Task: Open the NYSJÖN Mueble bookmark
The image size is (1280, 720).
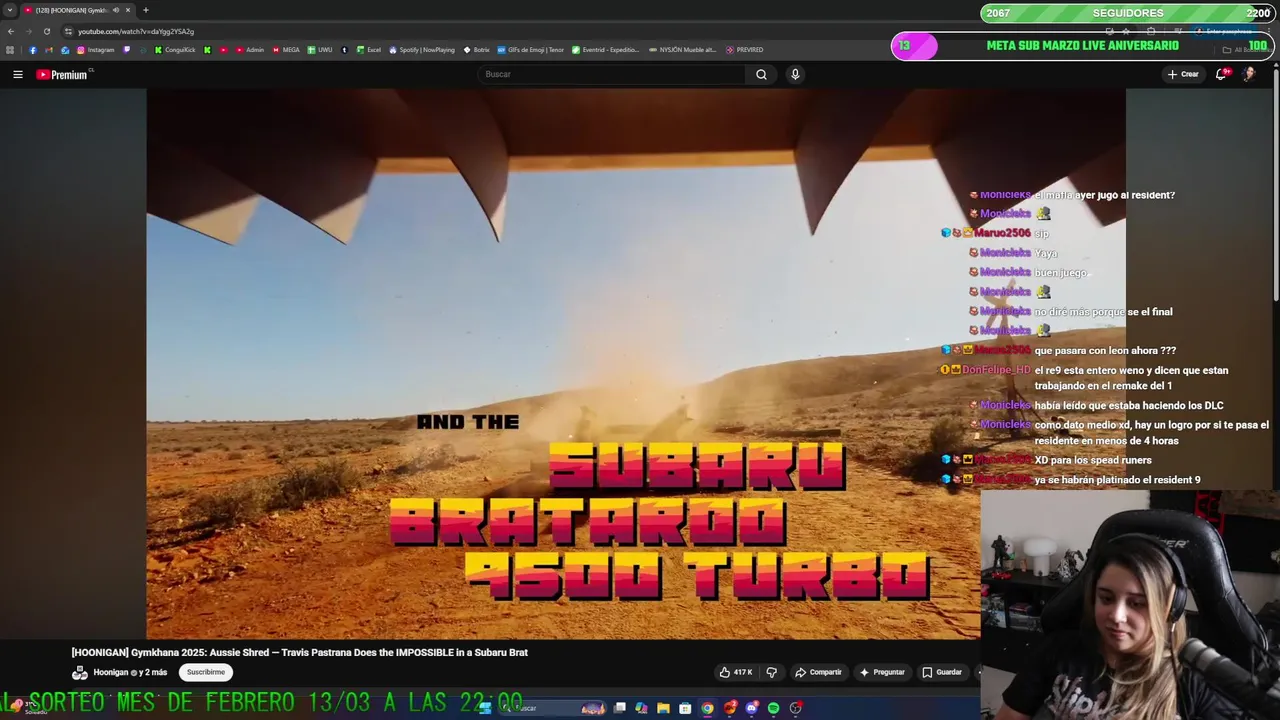Action: [x=684, y=50]
